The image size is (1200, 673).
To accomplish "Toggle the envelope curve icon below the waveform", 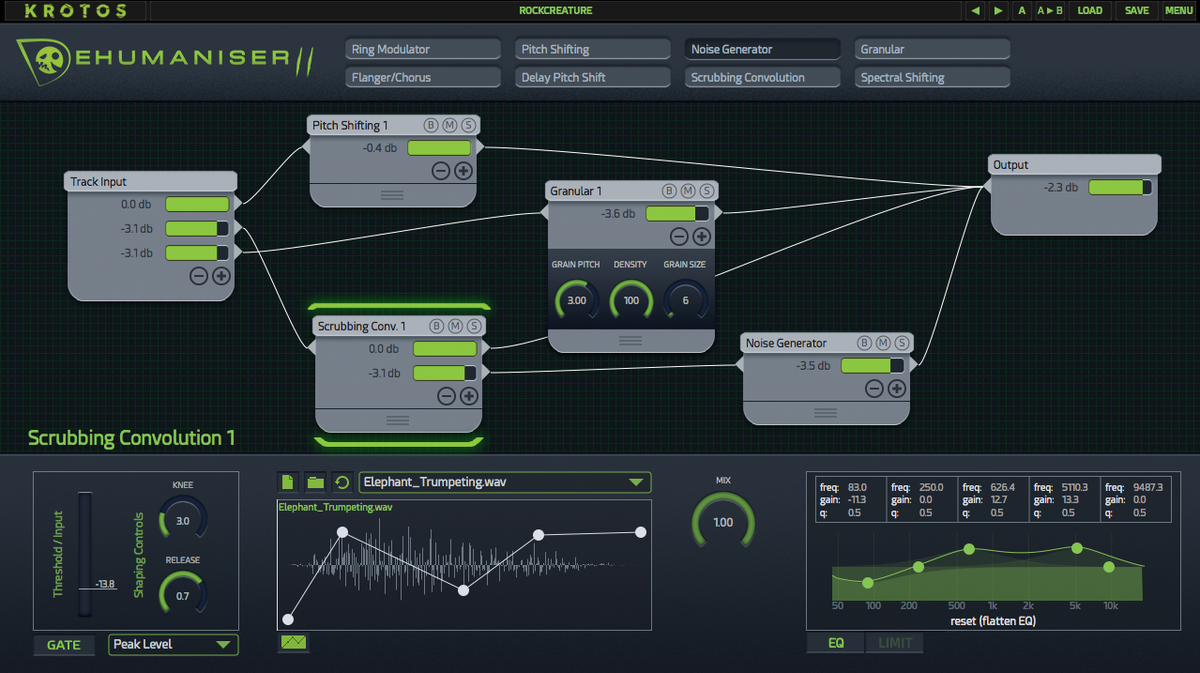I will tap(293, 642).
